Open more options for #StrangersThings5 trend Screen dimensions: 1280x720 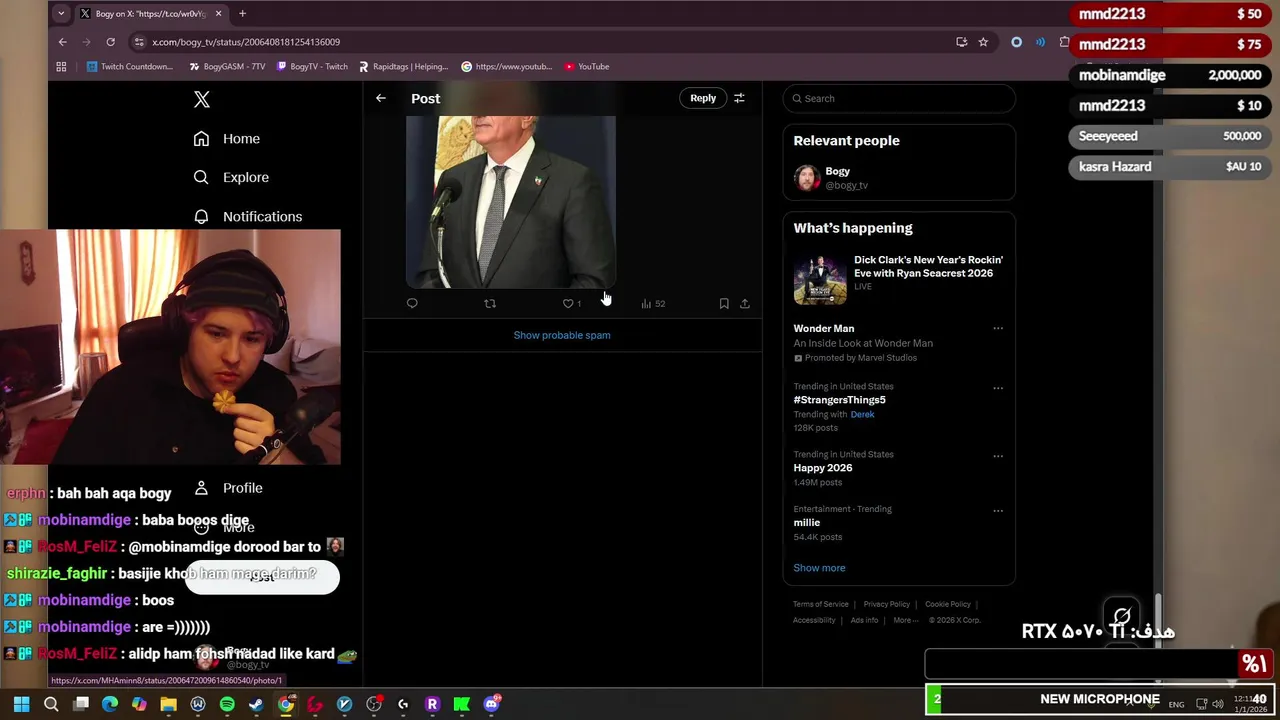pos(998,388)
